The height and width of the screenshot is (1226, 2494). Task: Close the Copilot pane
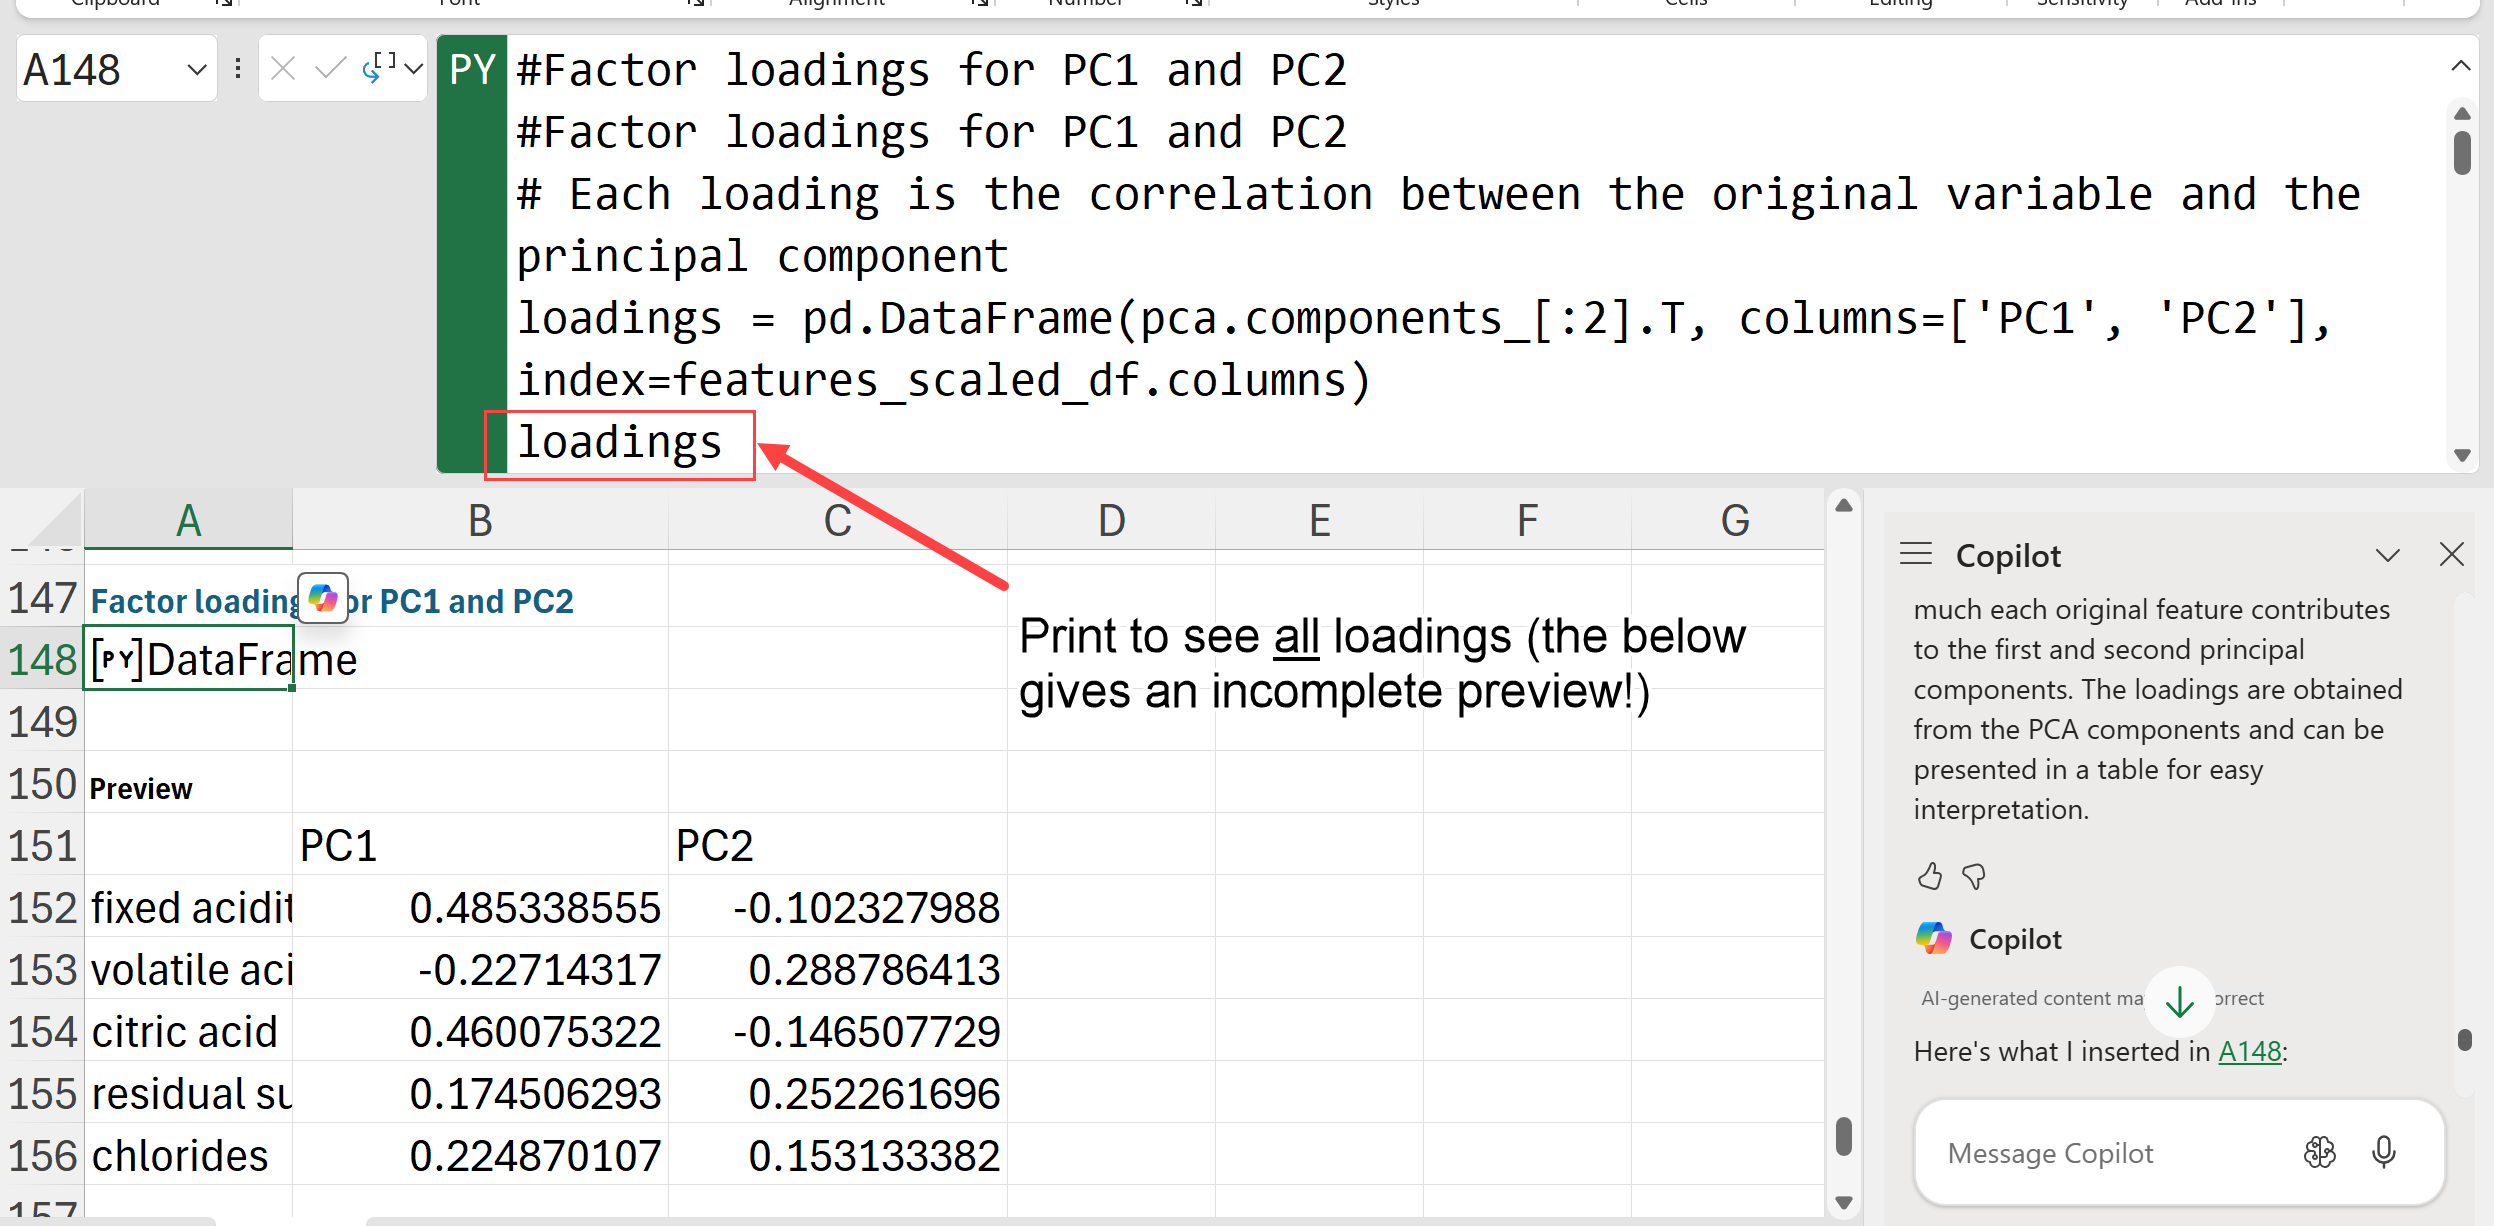[x=2451, y=555]
